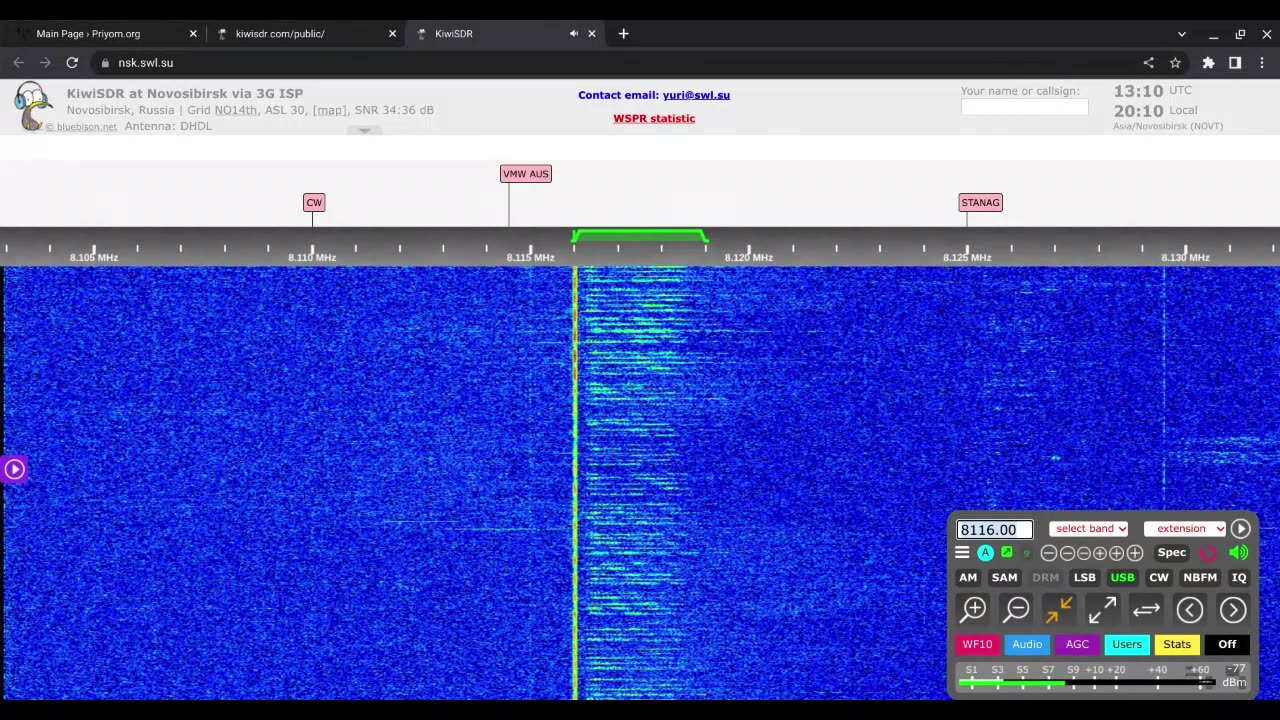Click the STANAG station label
This screenshot has height=720, width=1280.
(x=980, y=202)
